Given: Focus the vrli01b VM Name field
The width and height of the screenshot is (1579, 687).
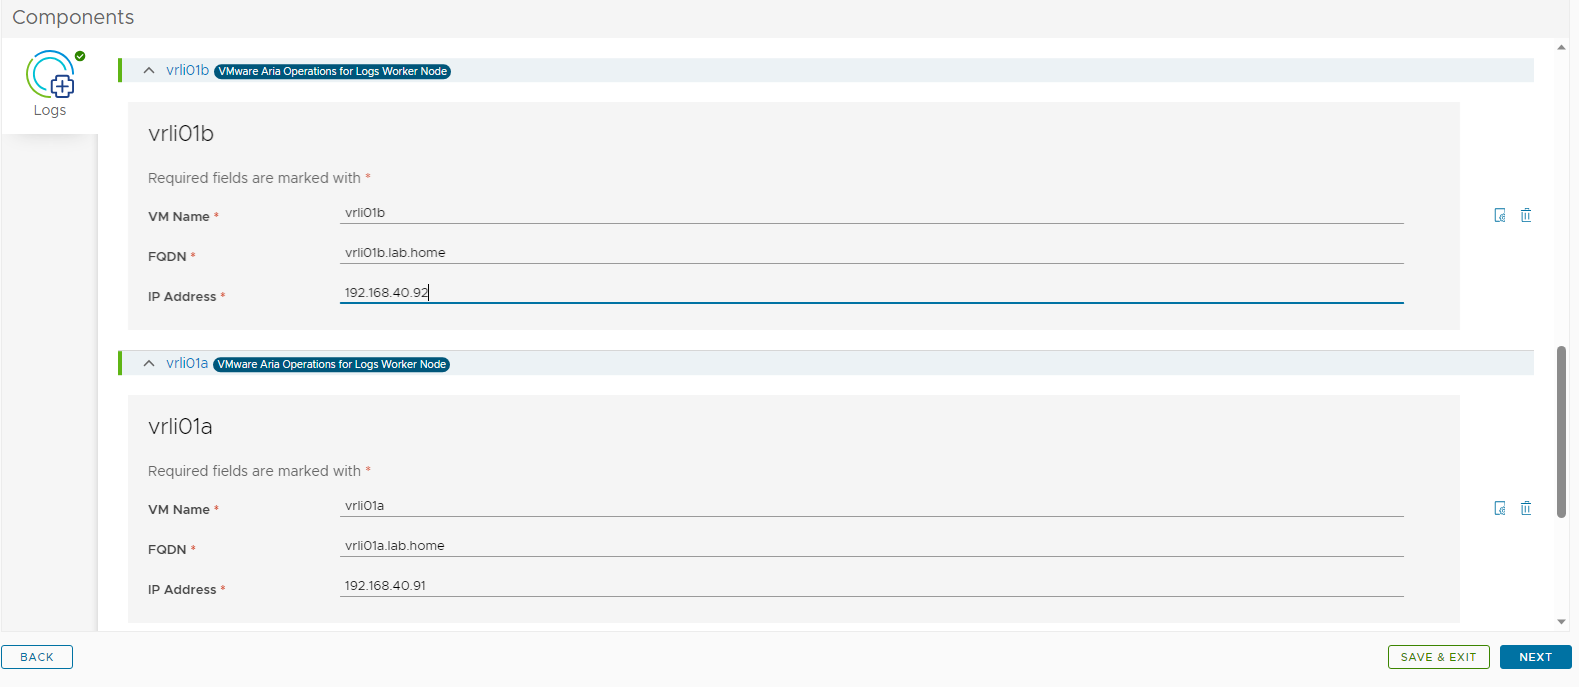Looking at the screenshot, I should [870, 213].
